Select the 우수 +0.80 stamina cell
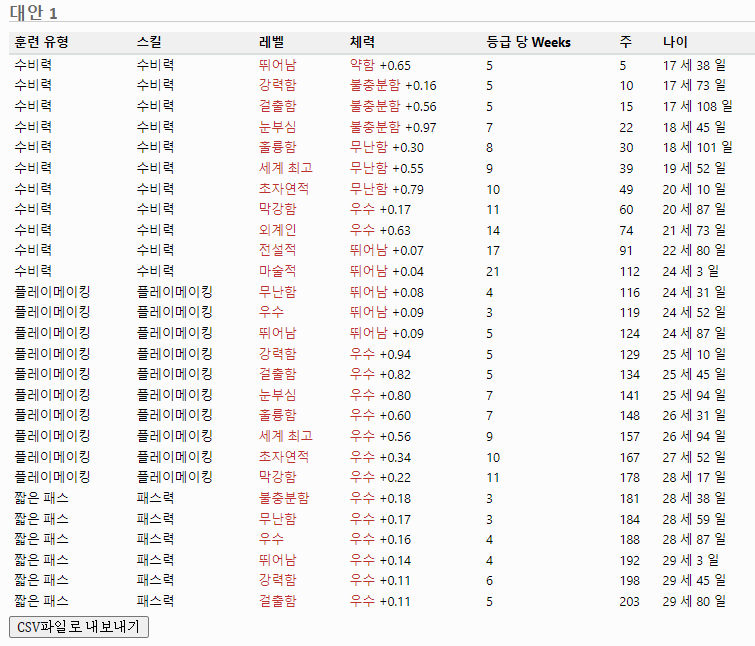This screenshot has height=646, width=755. [380, 395]
